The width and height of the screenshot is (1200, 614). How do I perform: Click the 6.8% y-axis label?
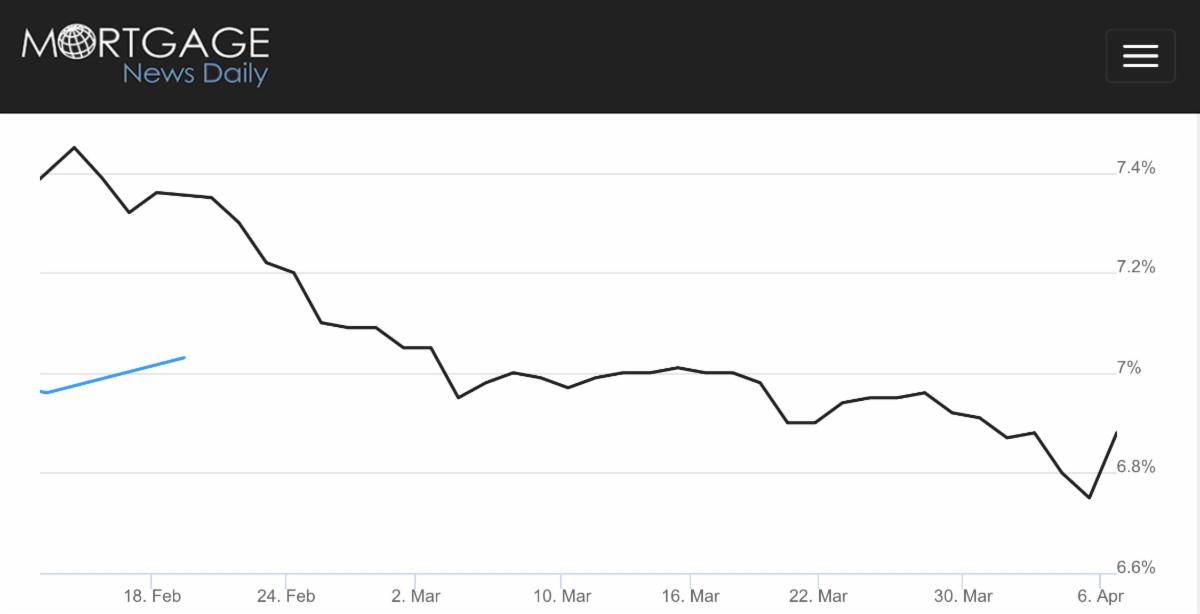pyautogui.click(x=1136, y=467)
